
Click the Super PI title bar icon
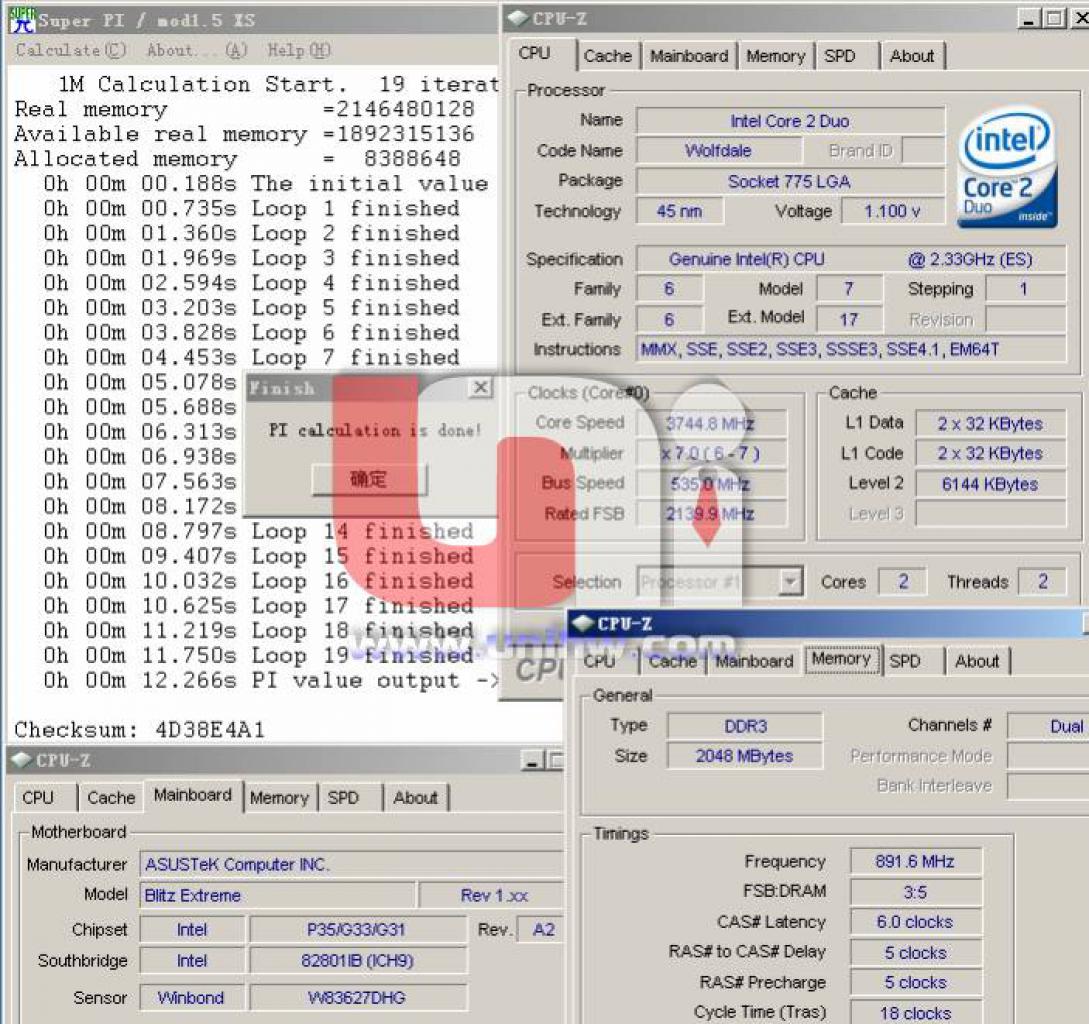22,19
